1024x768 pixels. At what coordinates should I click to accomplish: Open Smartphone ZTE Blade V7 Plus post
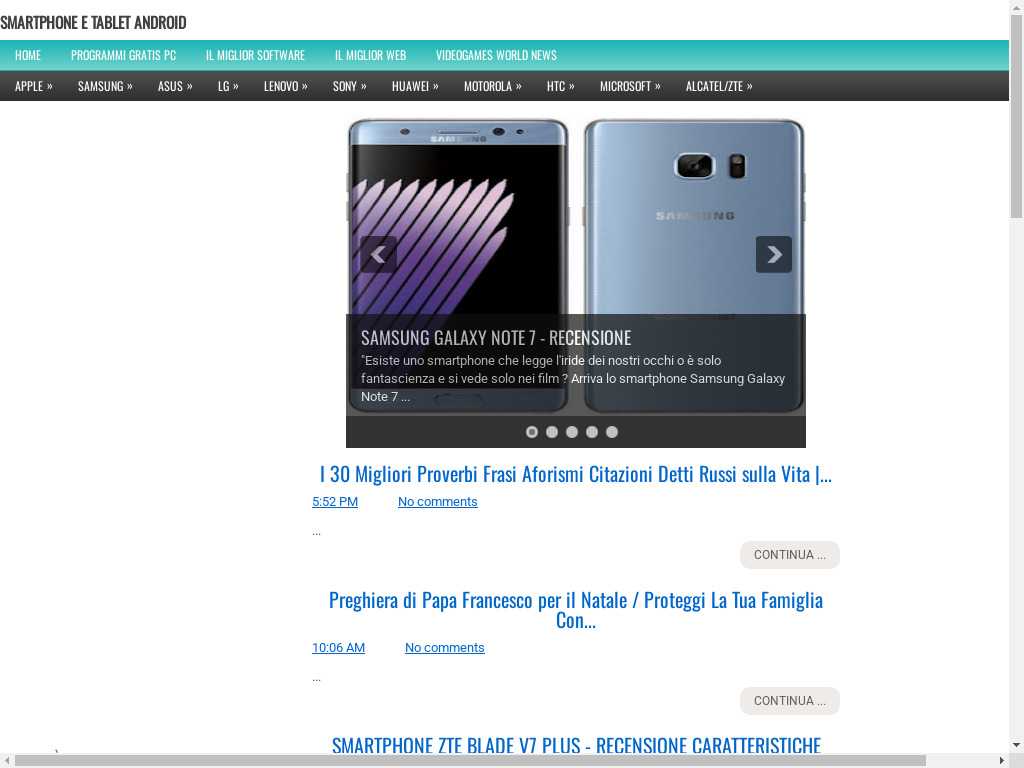(576, 745)
